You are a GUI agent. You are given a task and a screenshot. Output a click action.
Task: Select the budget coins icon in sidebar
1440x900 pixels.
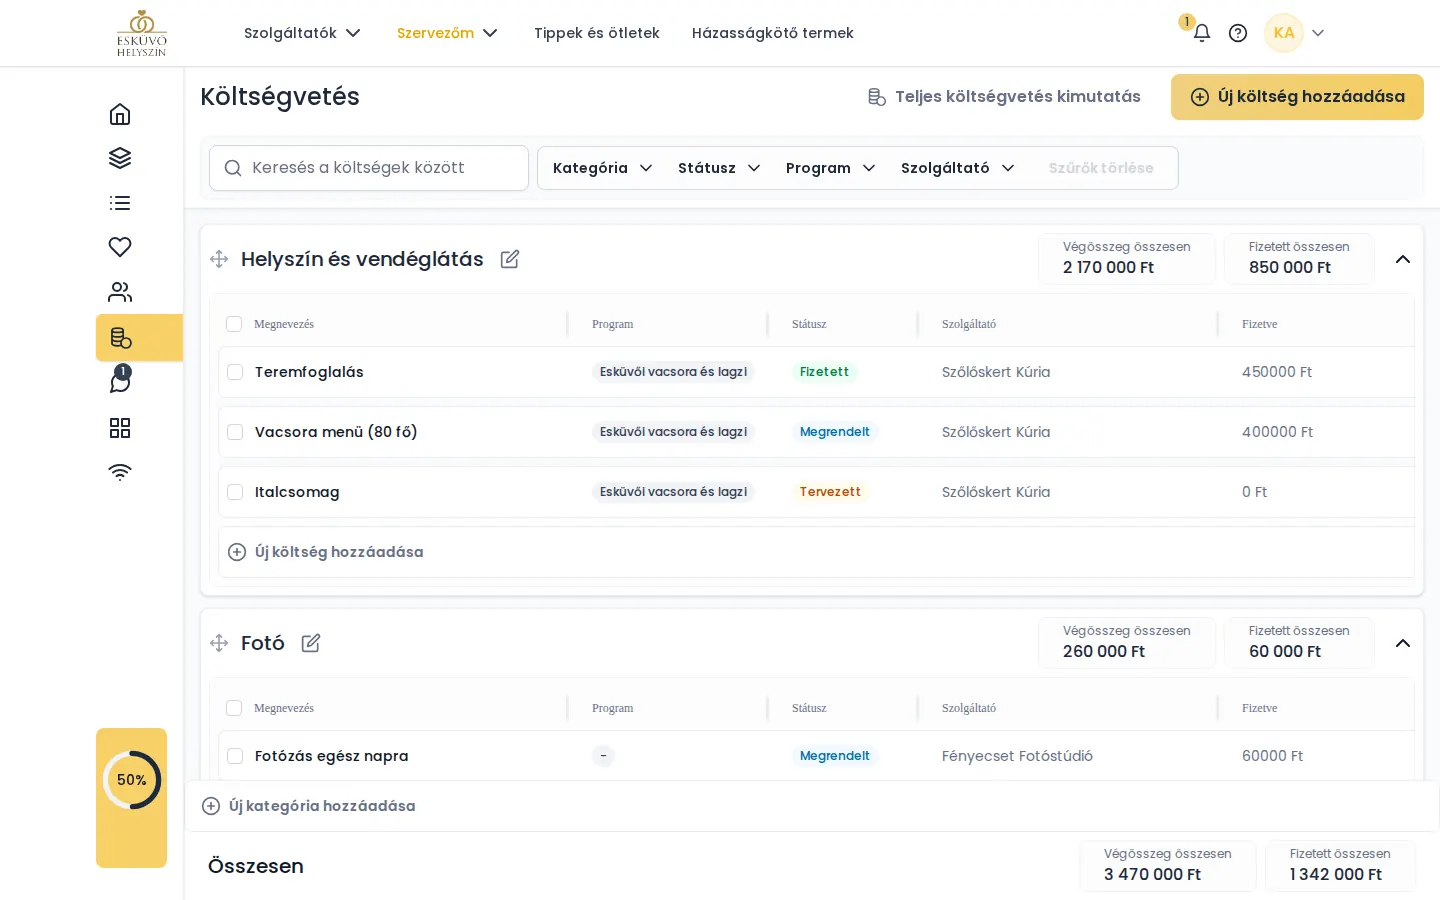tap(121, 338)
